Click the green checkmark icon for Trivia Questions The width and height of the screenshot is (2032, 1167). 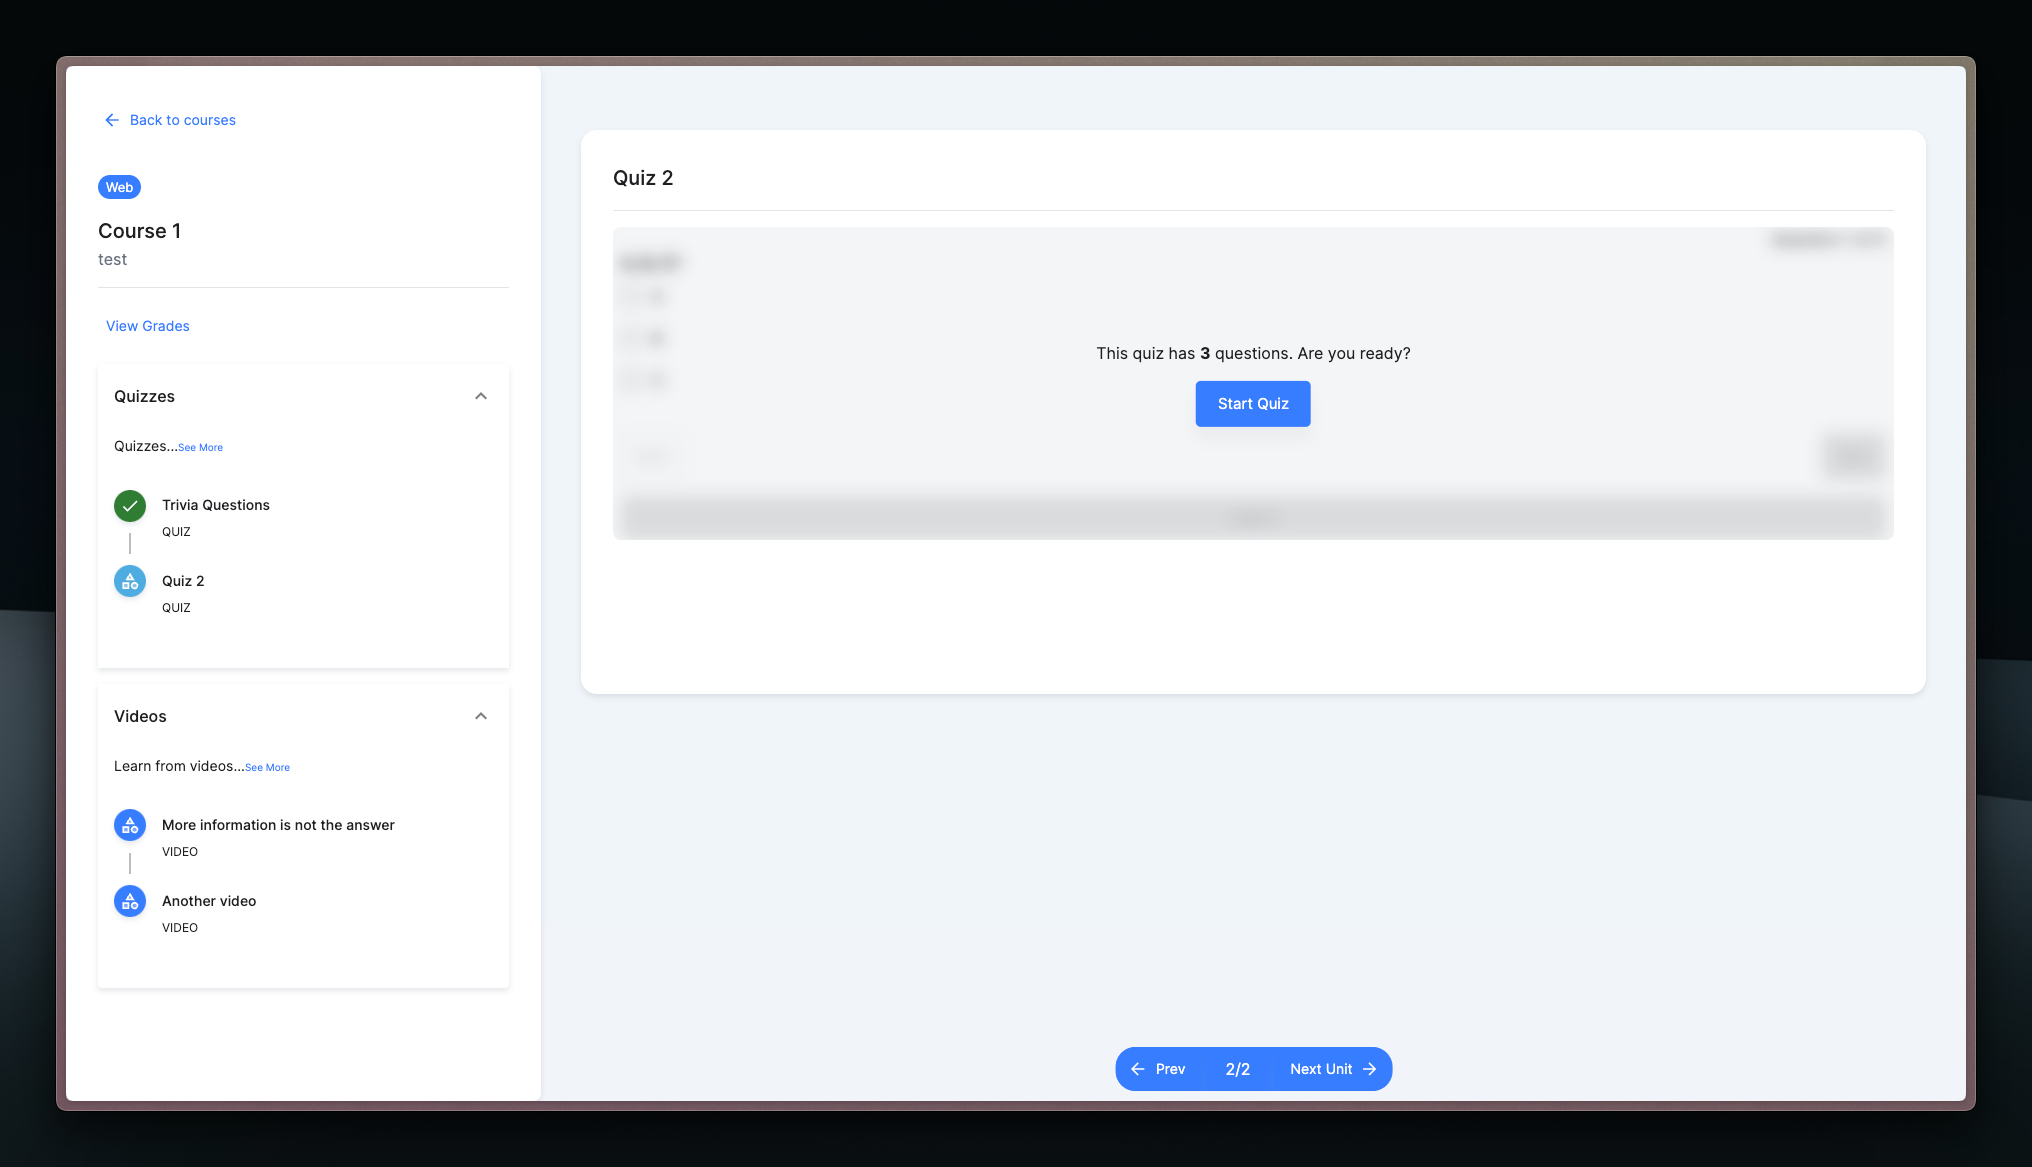pyautogui.click(x=130, y=506)
